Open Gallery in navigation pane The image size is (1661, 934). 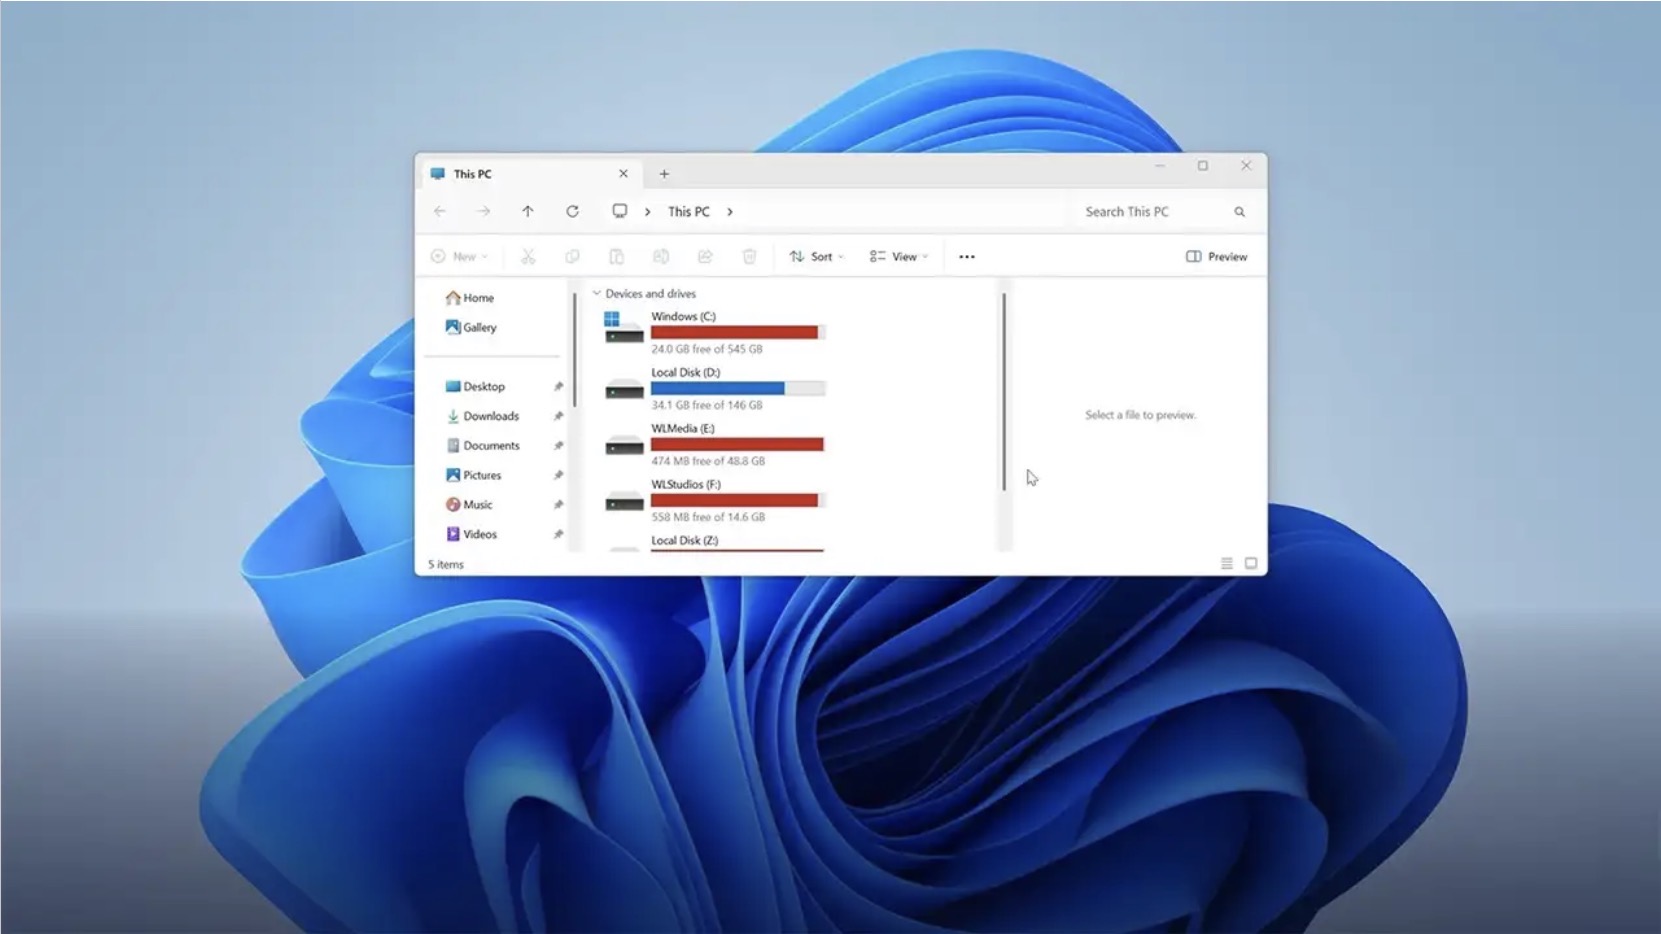[470, 327]
